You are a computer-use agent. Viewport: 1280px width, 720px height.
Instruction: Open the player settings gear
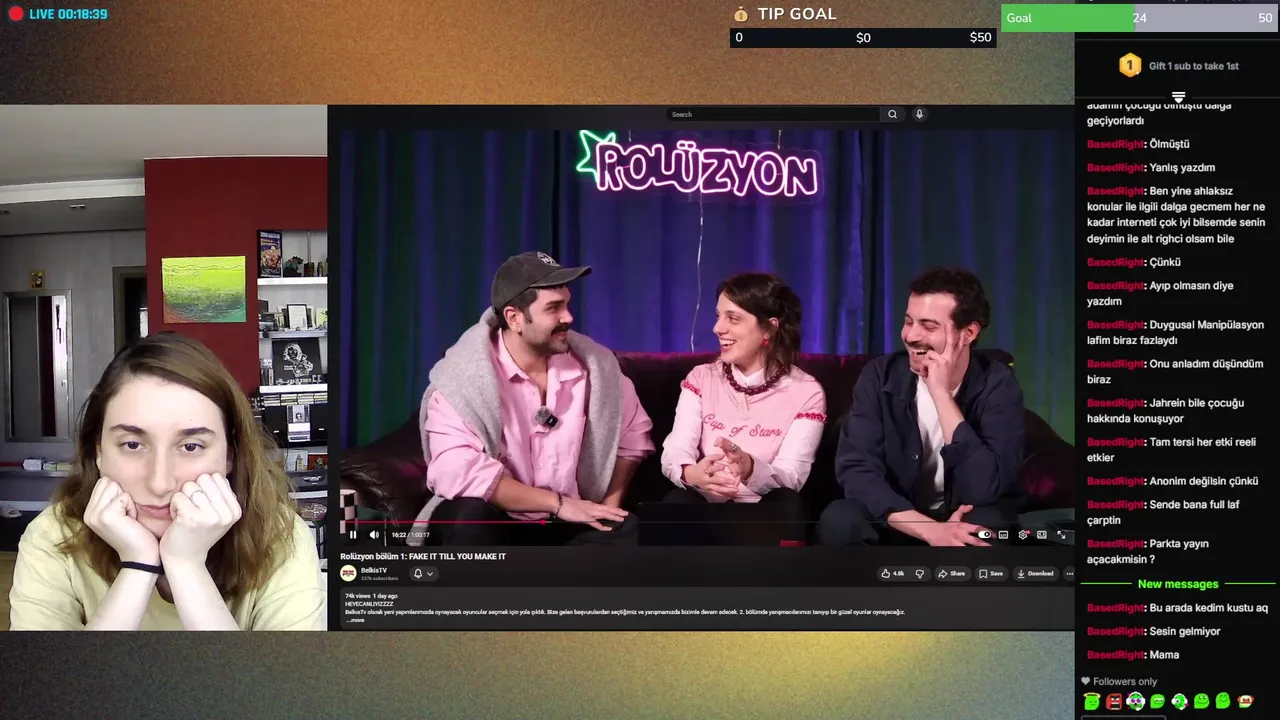click(1023, 535)
